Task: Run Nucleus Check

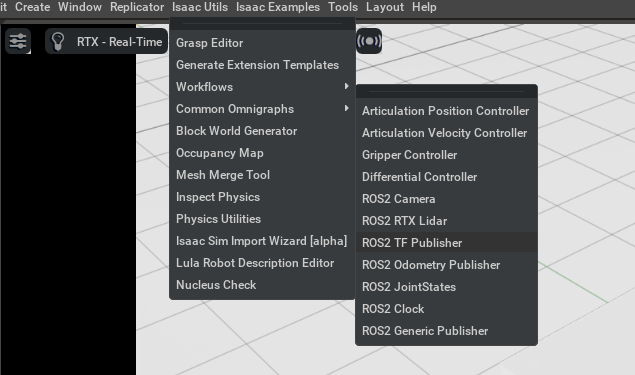Action: pyautogui.click(x=262, y=285)
